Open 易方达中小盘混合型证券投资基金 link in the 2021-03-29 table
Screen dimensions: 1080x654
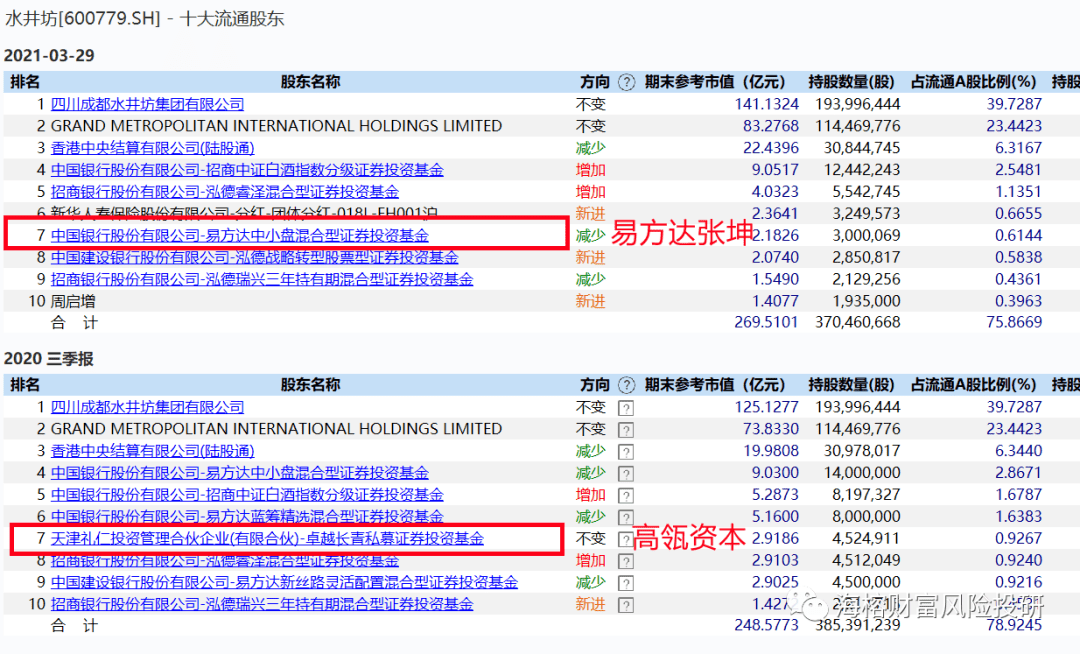click(240, 235)
